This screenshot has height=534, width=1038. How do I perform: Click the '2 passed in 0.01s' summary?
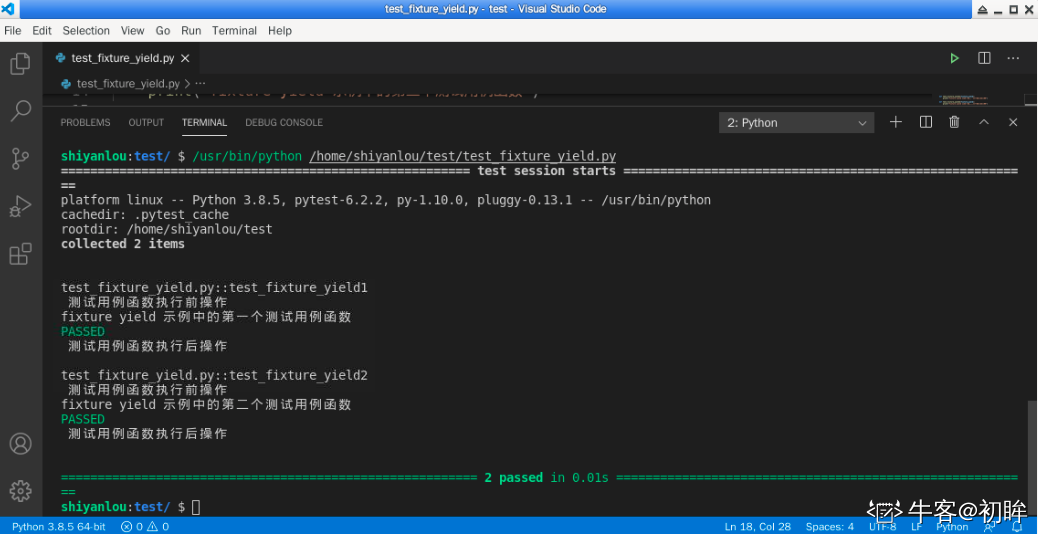[x=546, y=478]
